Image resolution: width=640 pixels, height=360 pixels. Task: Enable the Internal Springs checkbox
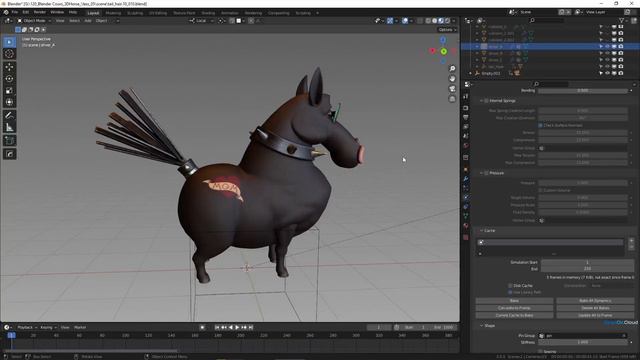click(x=486, y=101)
